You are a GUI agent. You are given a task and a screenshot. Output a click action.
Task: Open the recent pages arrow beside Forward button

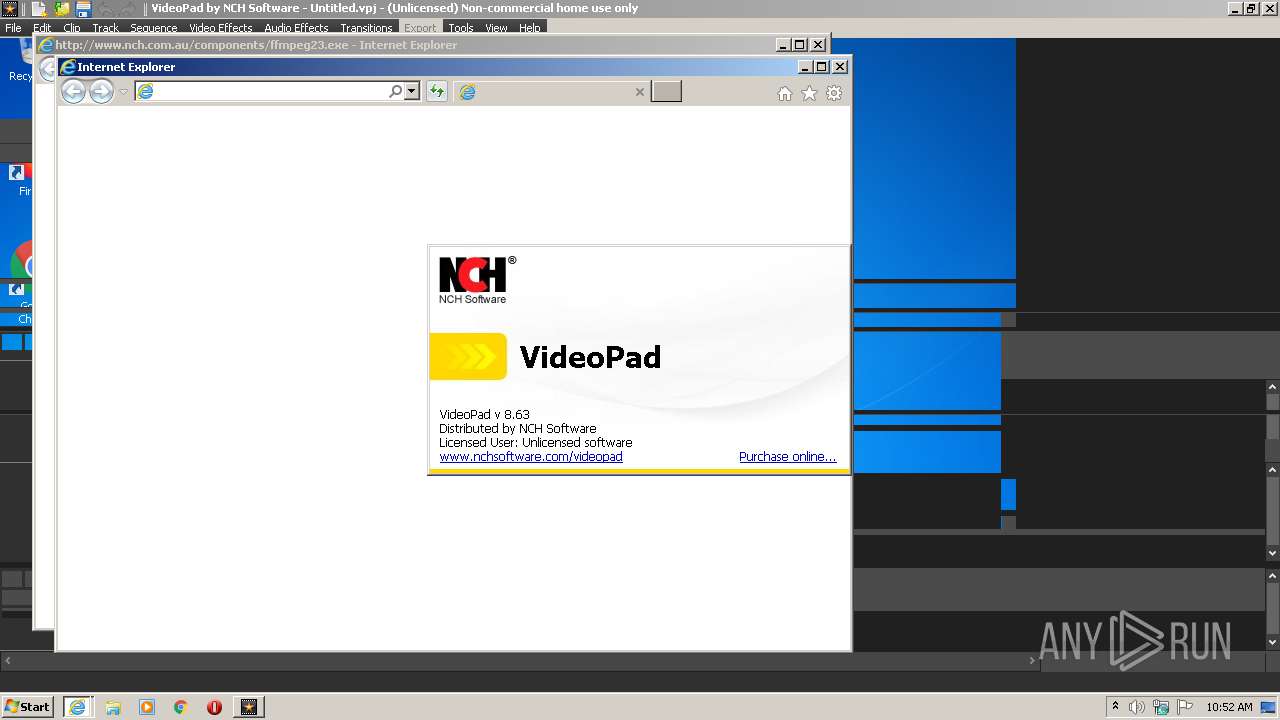click(124, 92)
